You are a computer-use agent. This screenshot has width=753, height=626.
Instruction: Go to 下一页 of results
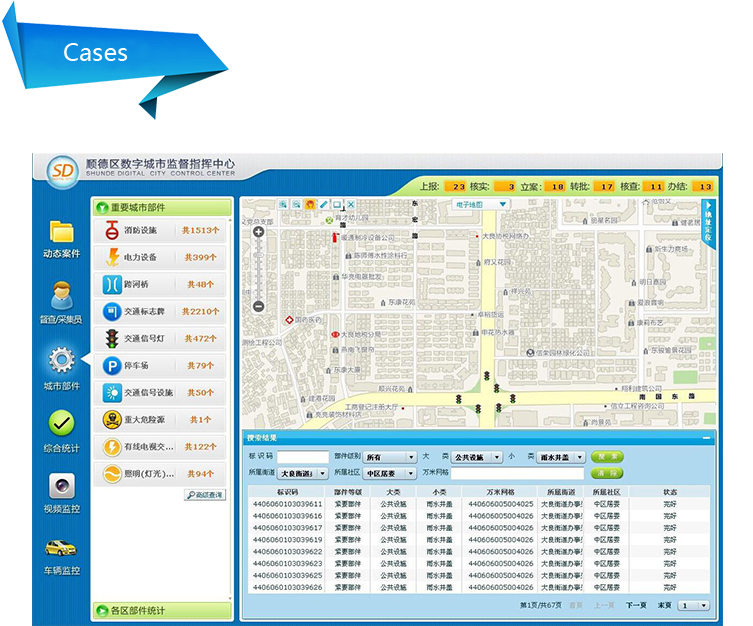pos(636,606)
